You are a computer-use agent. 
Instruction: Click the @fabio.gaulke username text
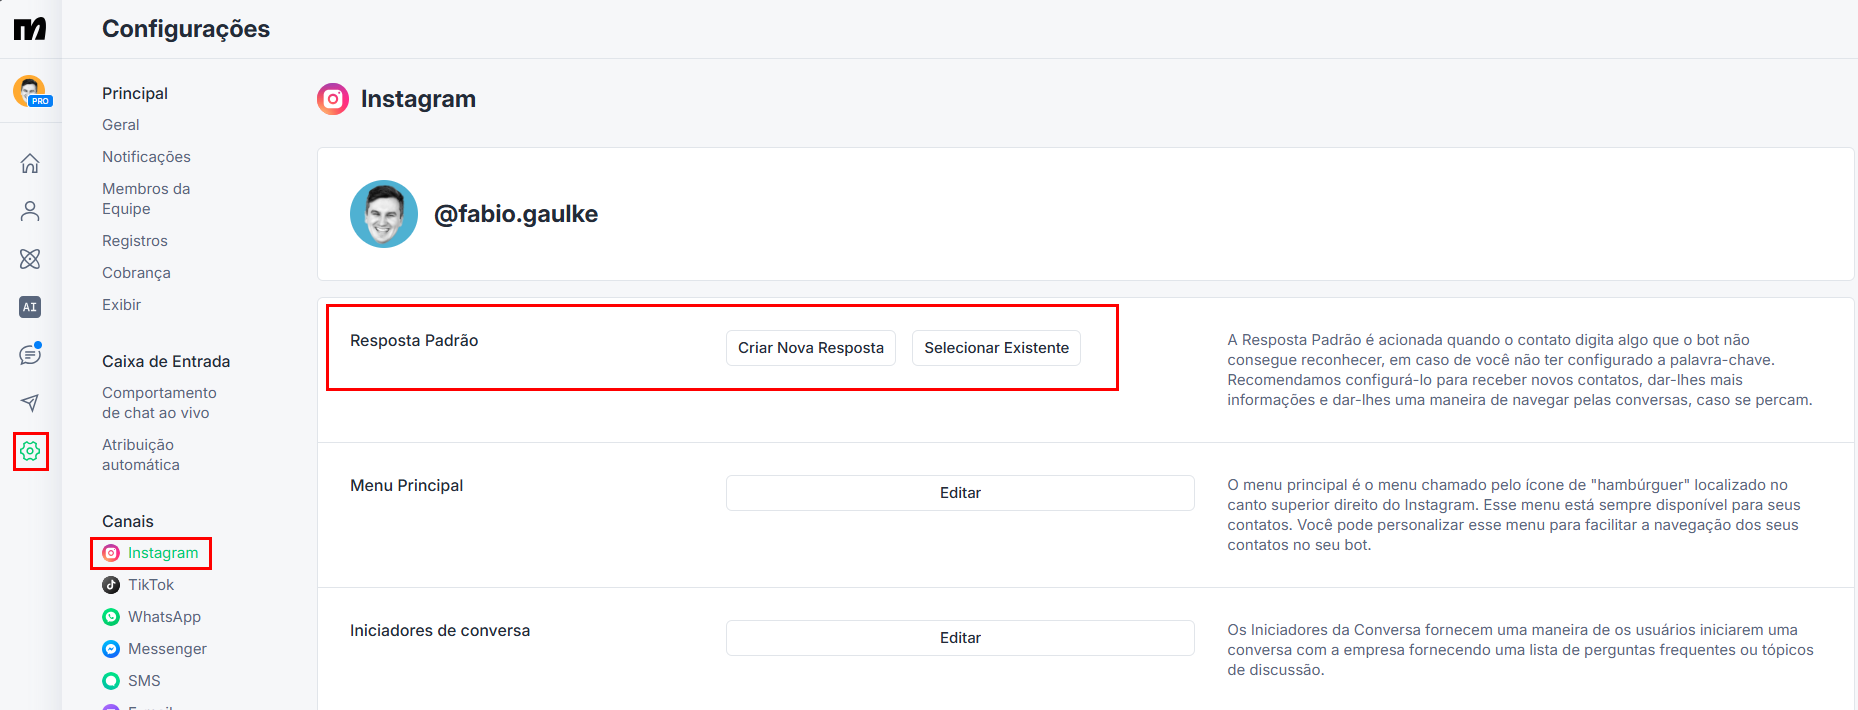(x=516, y=214)
